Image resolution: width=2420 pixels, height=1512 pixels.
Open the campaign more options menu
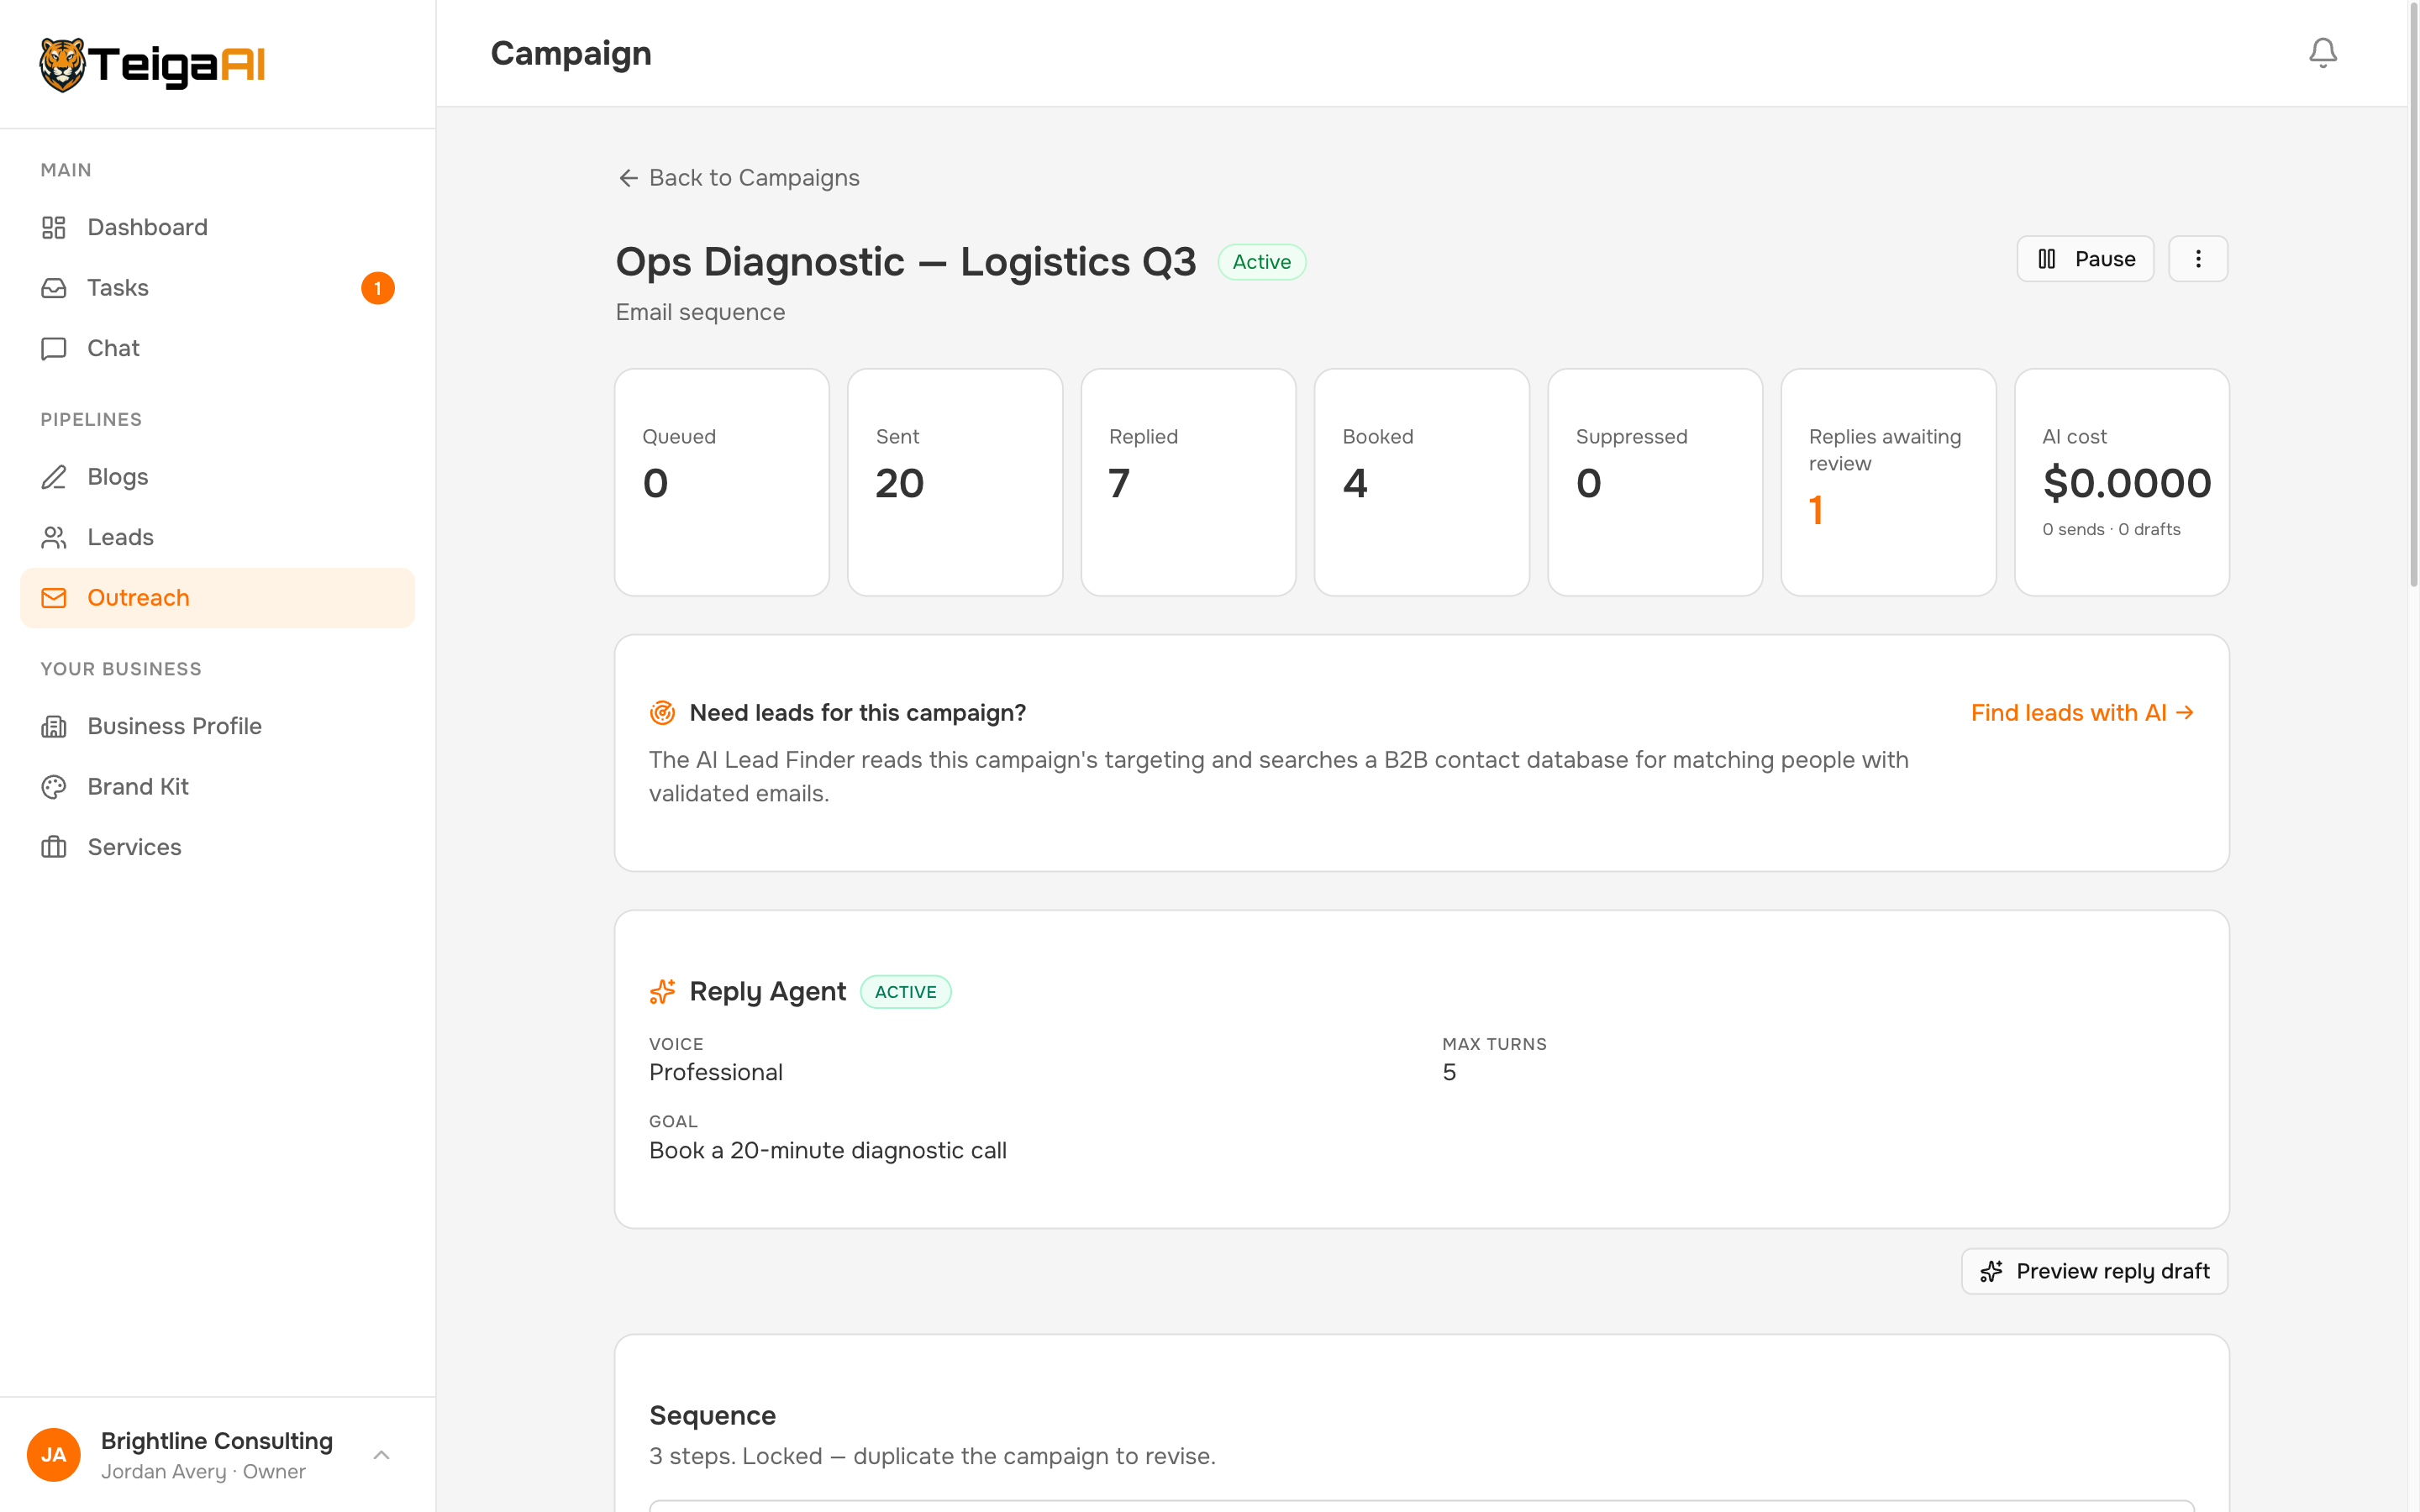tap(2198, 259)
